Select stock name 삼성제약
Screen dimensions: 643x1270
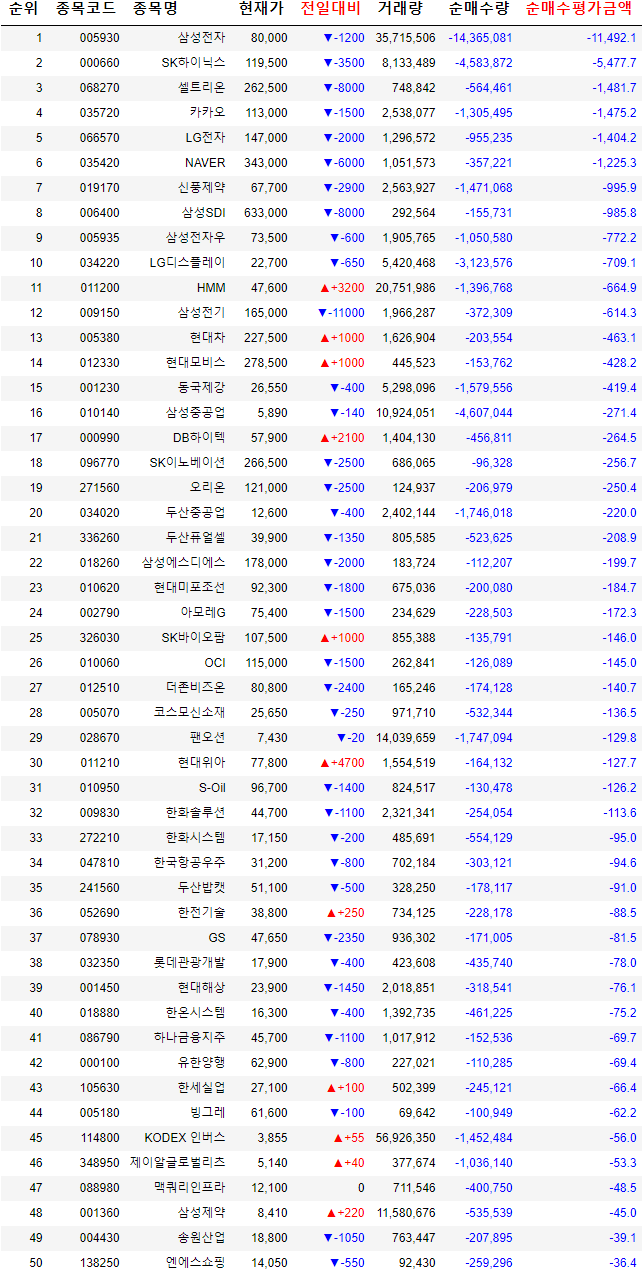[x=203, y=1213]
